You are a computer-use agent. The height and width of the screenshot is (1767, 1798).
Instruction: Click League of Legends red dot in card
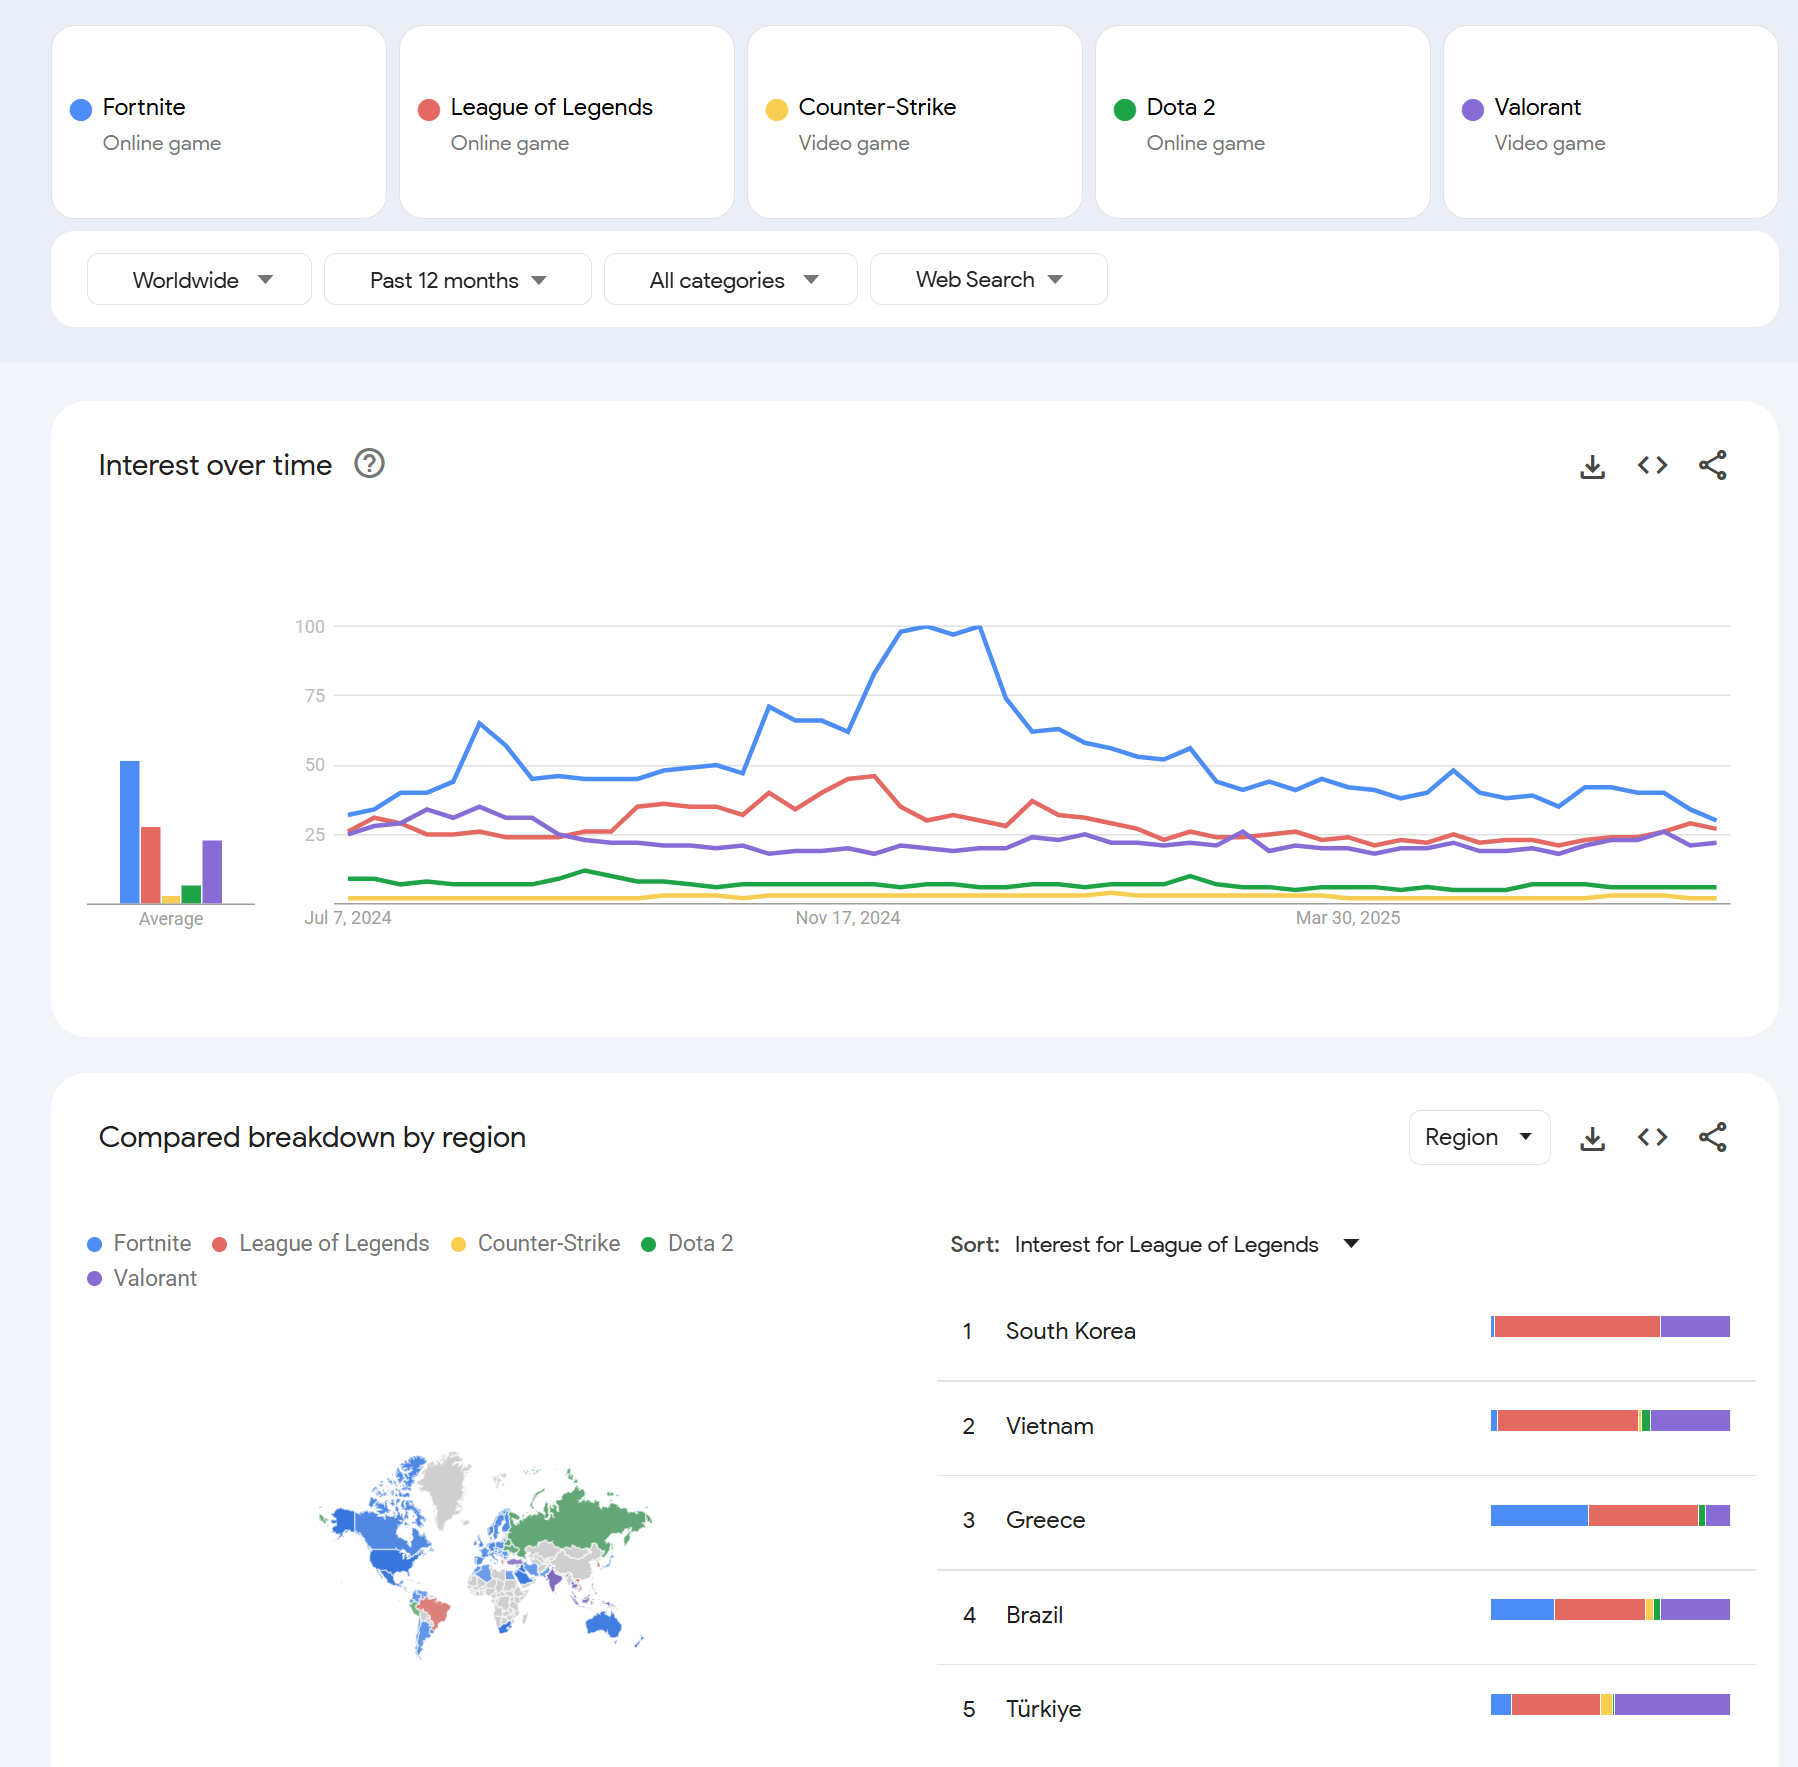pyautogui.click(x=429, y=109)
